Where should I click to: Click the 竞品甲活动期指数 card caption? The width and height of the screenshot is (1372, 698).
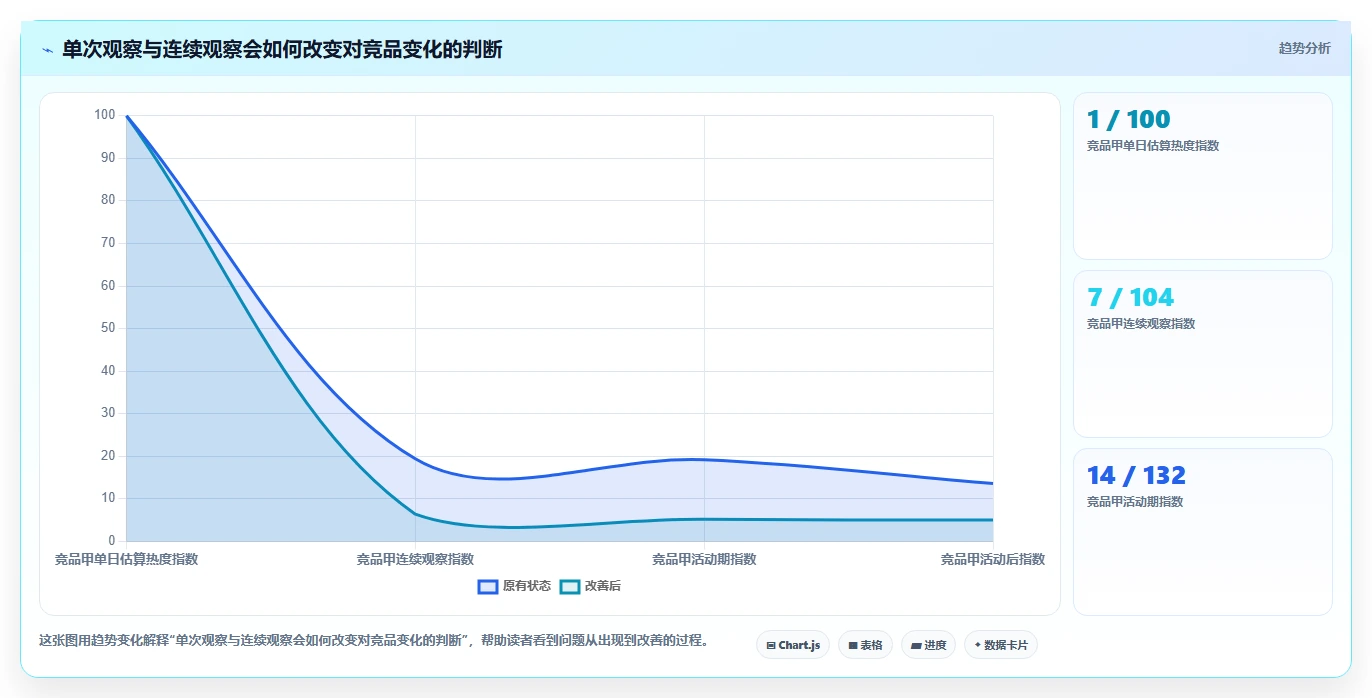point(1135,502)
